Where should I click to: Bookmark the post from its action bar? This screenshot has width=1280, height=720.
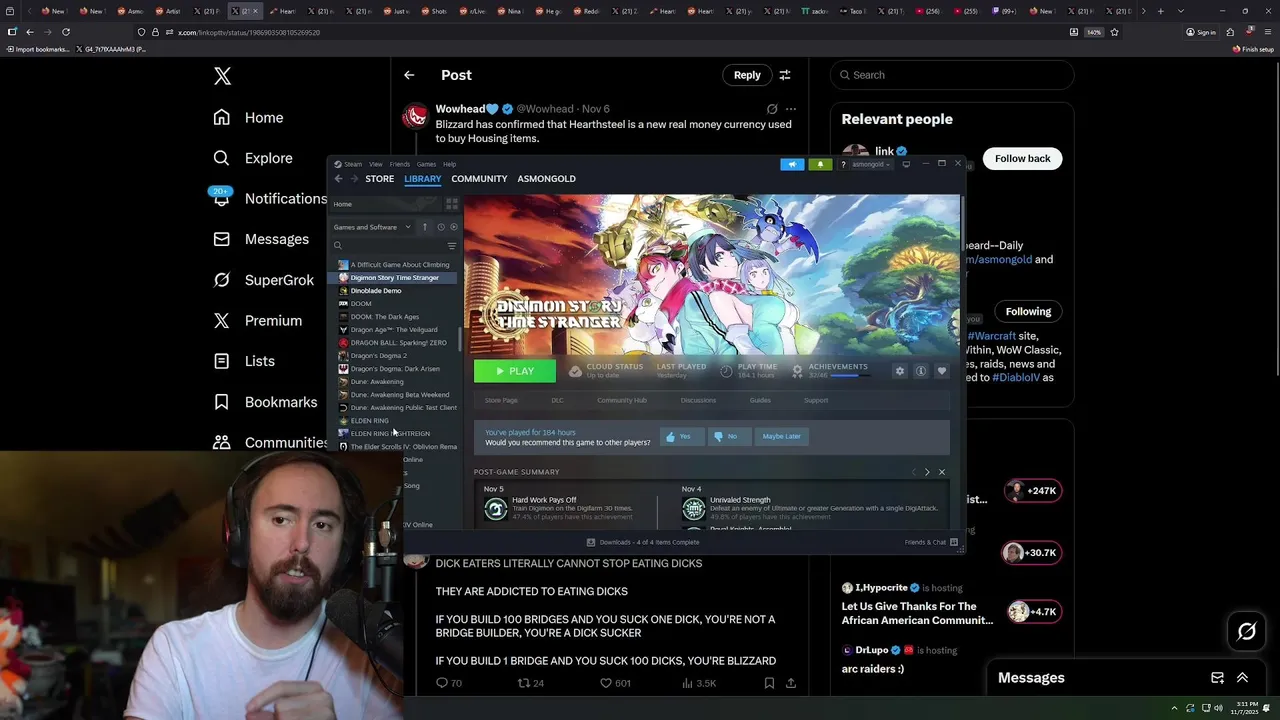pyautogui.click(x=769, y=683)
